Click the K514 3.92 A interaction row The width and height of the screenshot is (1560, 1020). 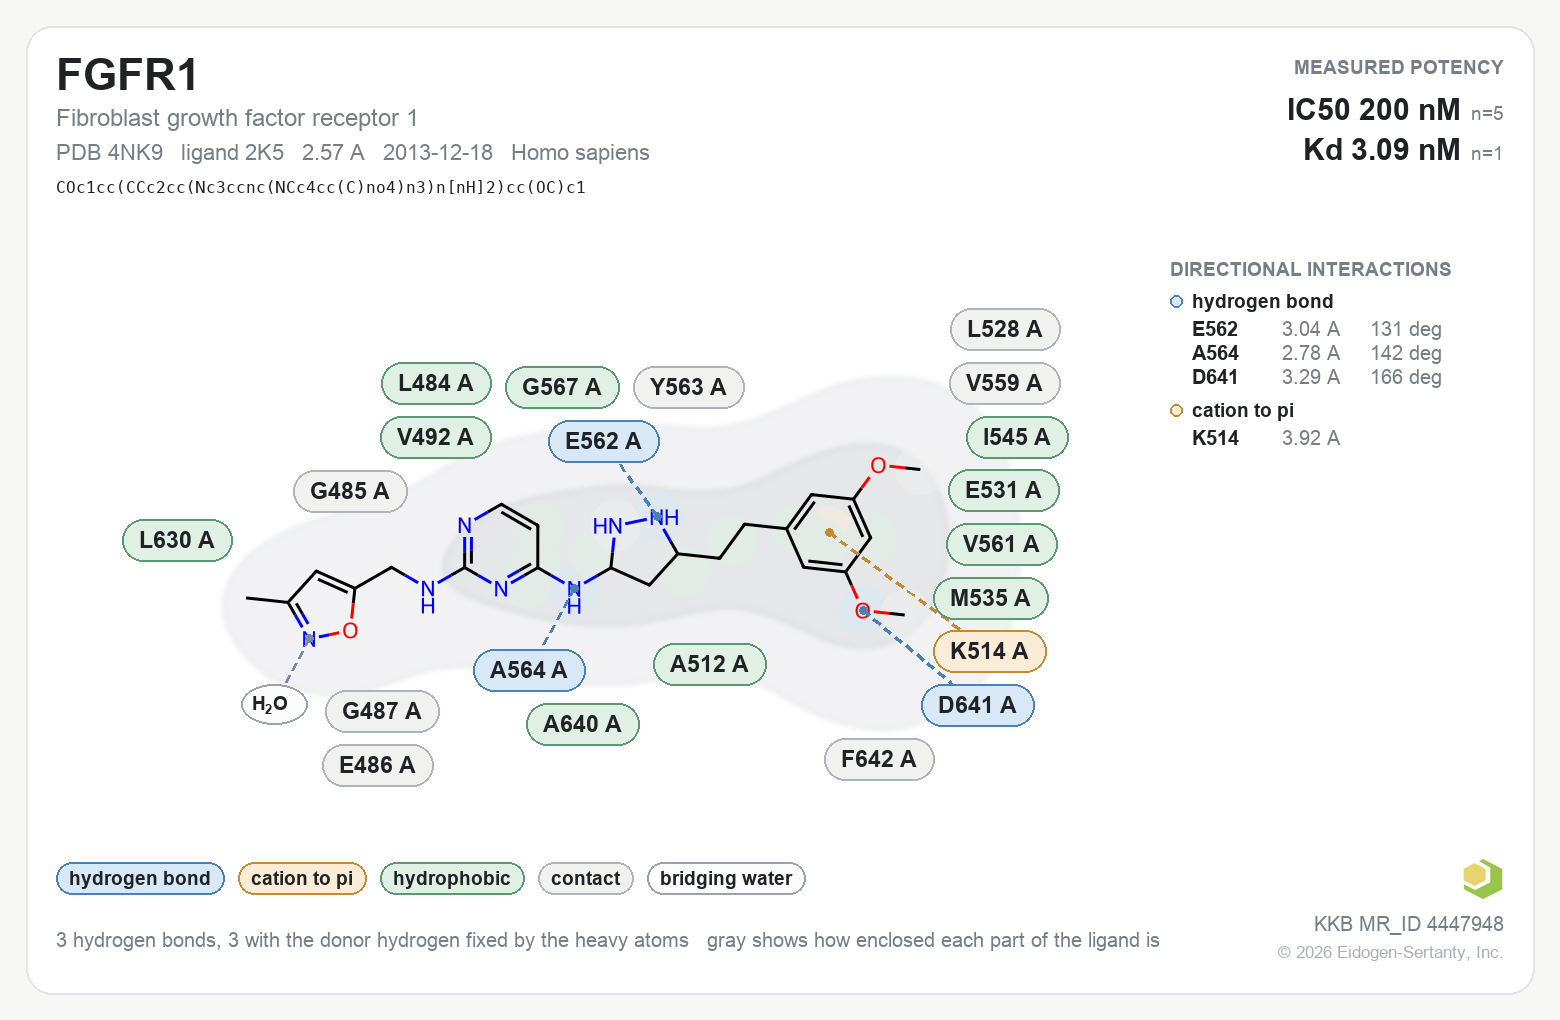point(1266,438)
